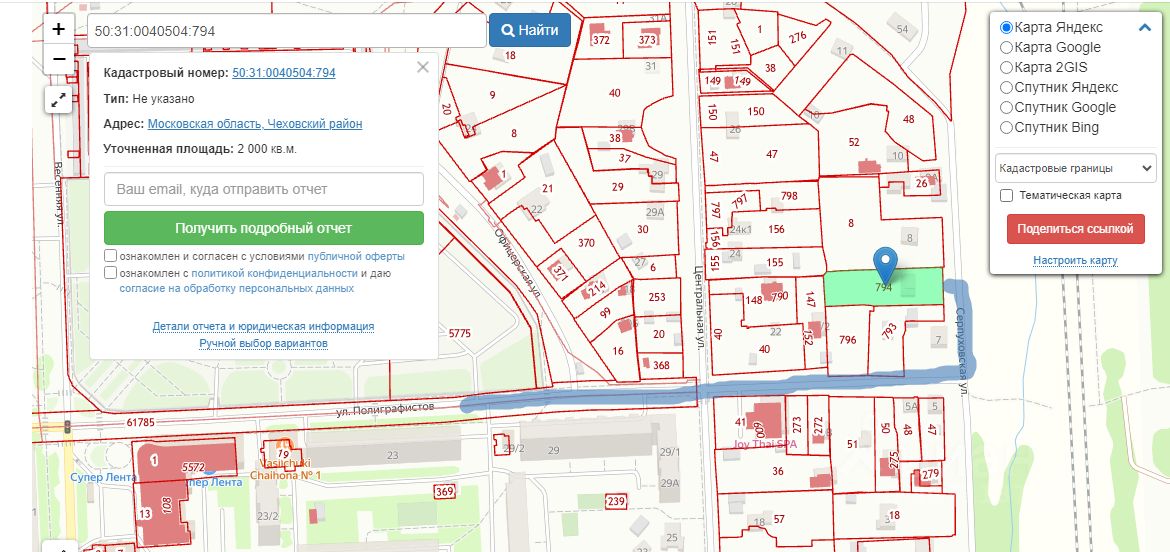This screenshot has width=1170, height=552.
Task: Open Ручной выбор вариантов link
Action: 263,343
